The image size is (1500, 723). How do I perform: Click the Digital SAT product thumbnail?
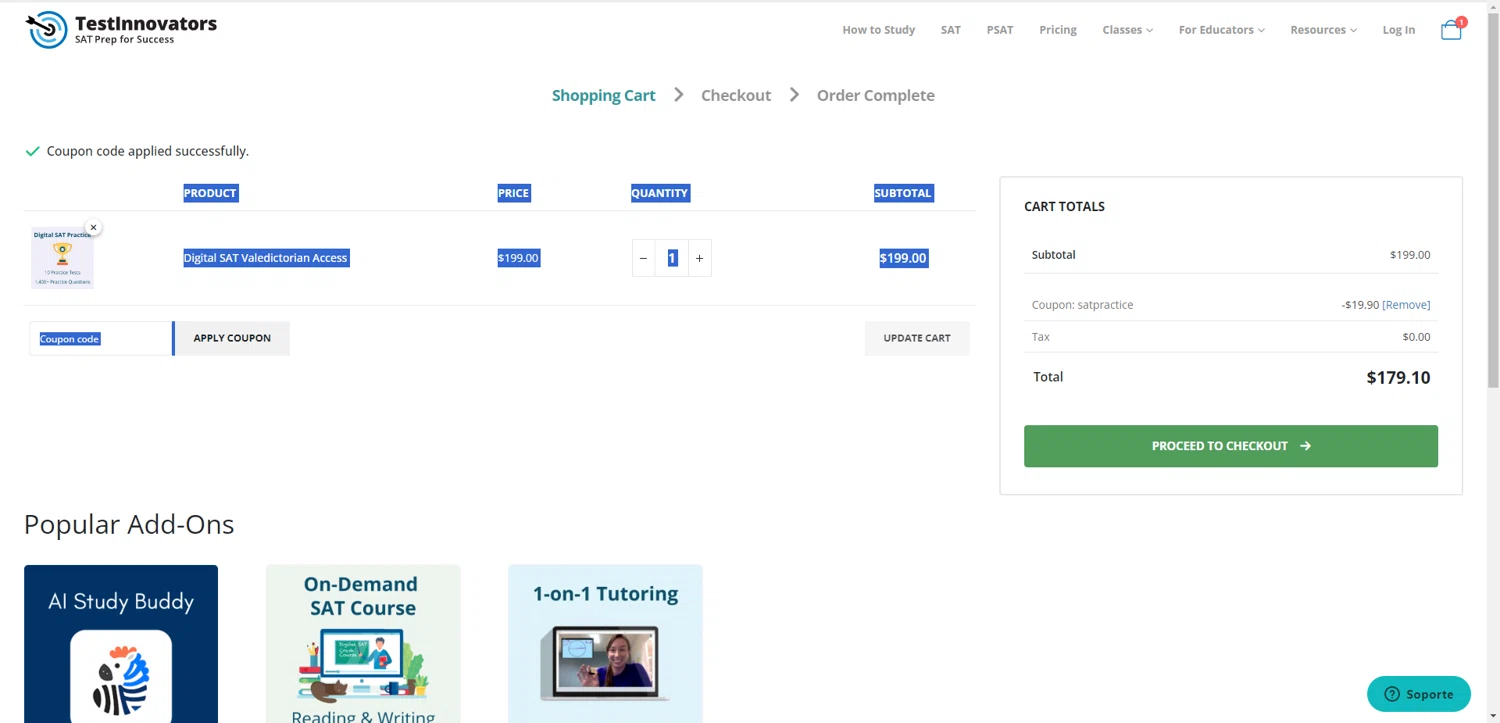62,259
